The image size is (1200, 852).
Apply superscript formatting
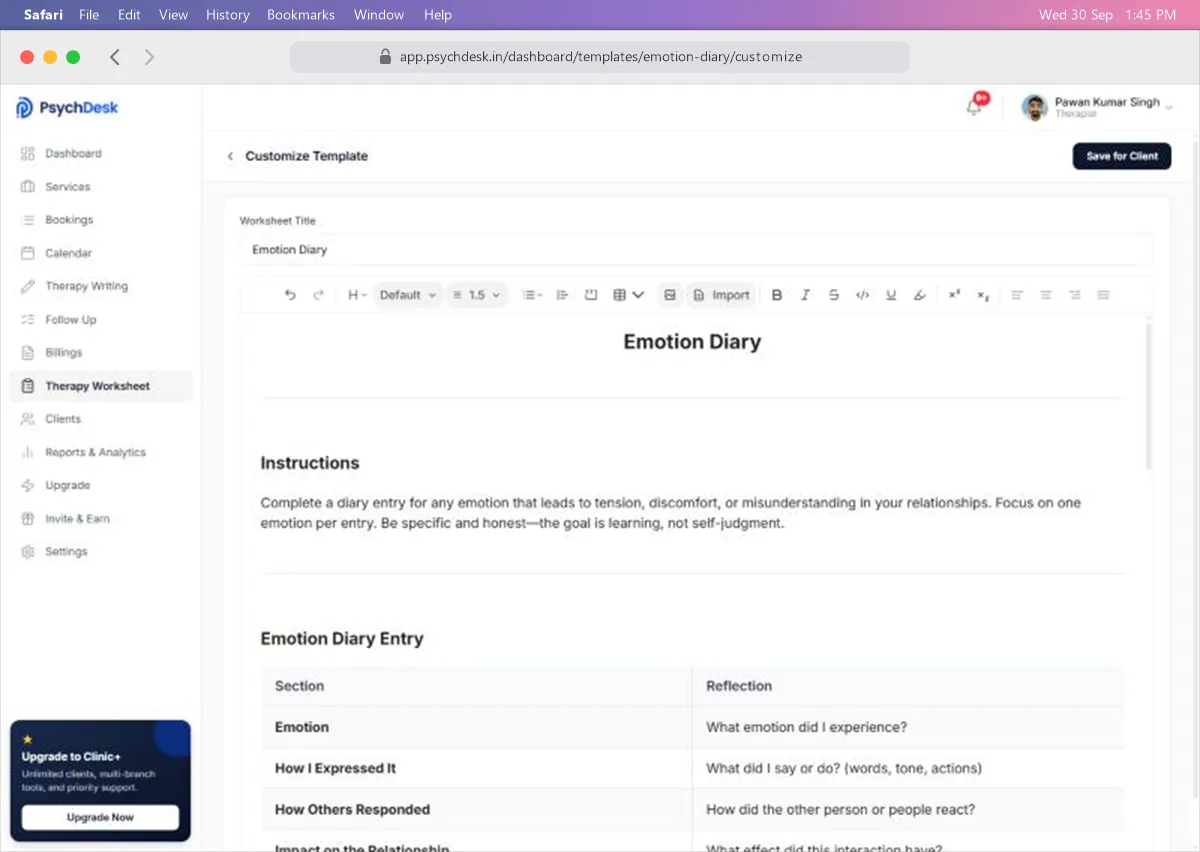[x=954, y=295]
